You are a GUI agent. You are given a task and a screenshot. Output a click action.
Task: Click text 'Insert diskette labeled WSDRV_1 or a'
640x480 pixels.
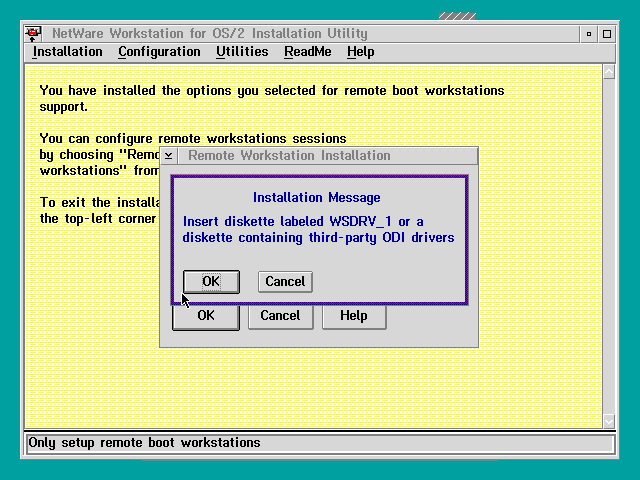click(303, 222)
